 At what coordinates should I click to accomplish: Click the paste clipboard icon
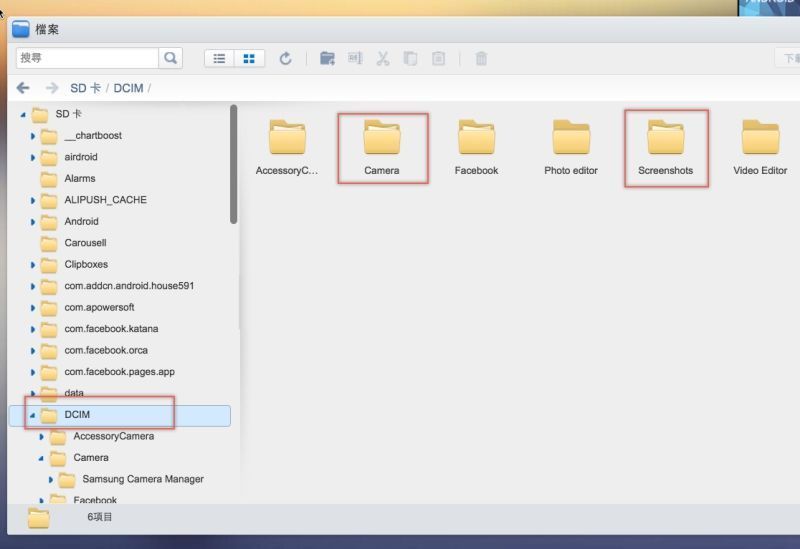coord(438,59)
